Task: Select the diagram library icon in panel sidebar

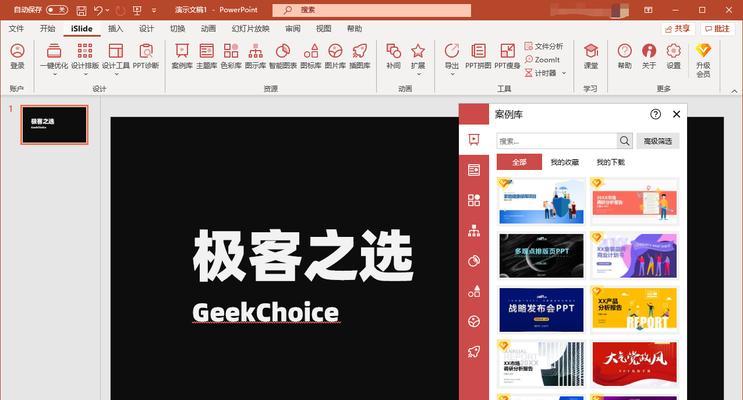Action: tap(474, 230)
